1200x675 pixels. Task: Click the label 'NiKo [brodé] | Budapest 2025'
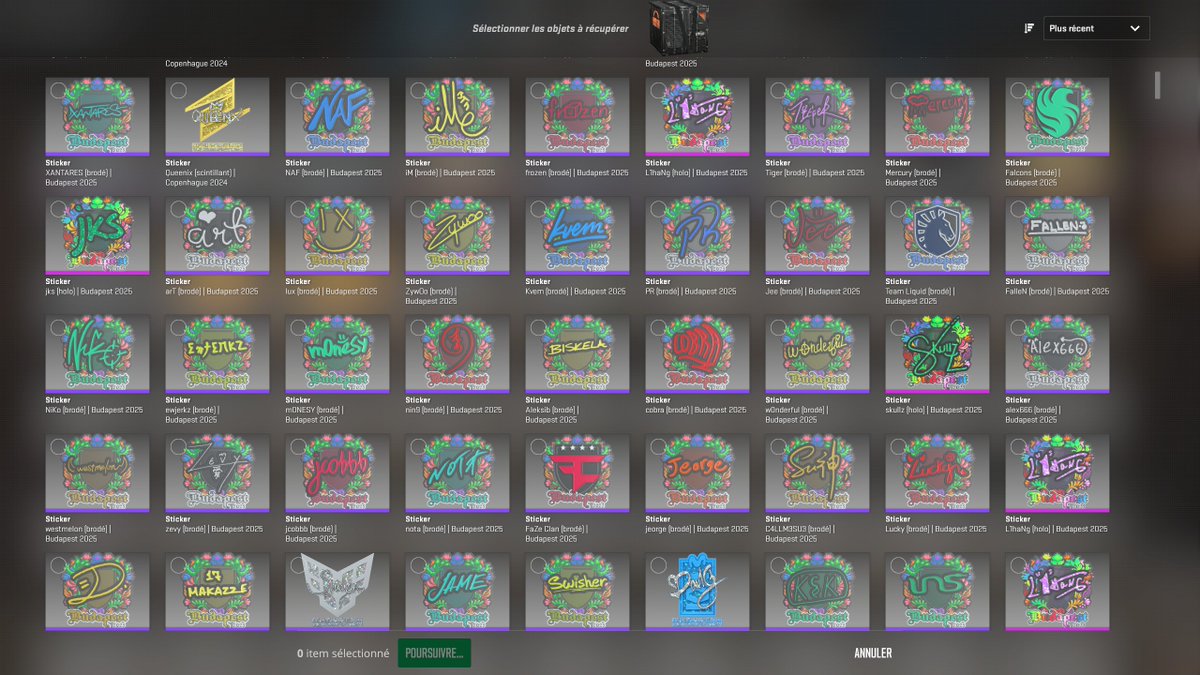click(x=94, y=410)
